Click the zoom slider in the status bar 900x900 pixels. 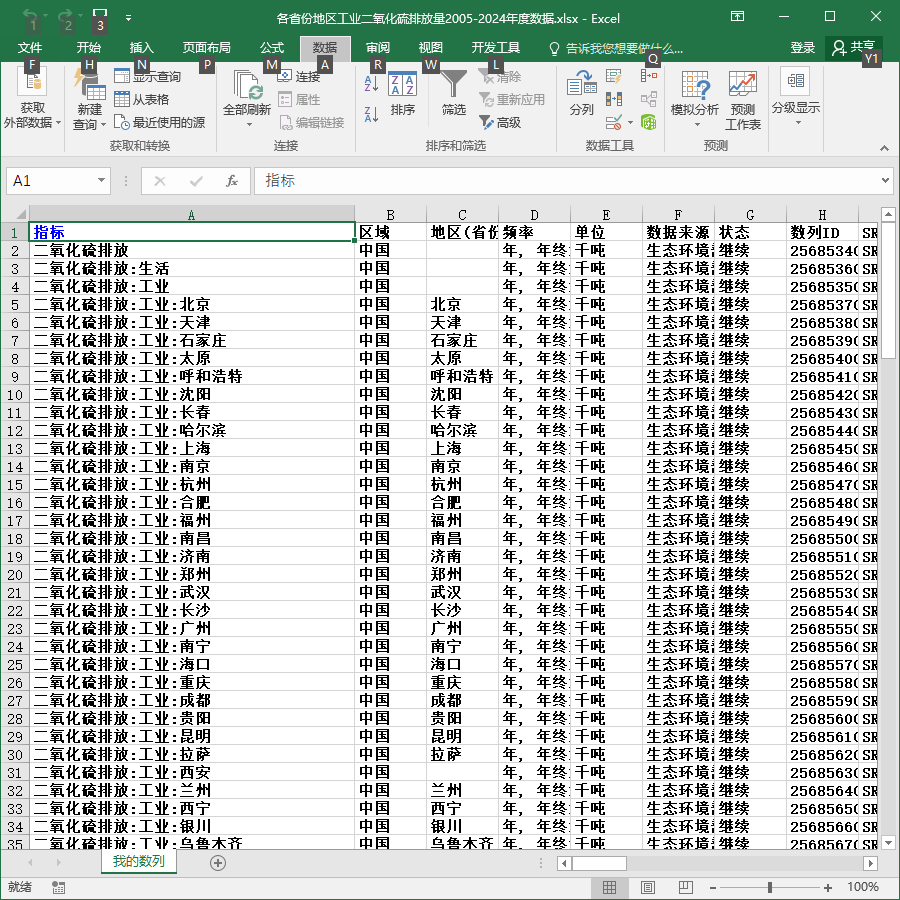[769, 887]
